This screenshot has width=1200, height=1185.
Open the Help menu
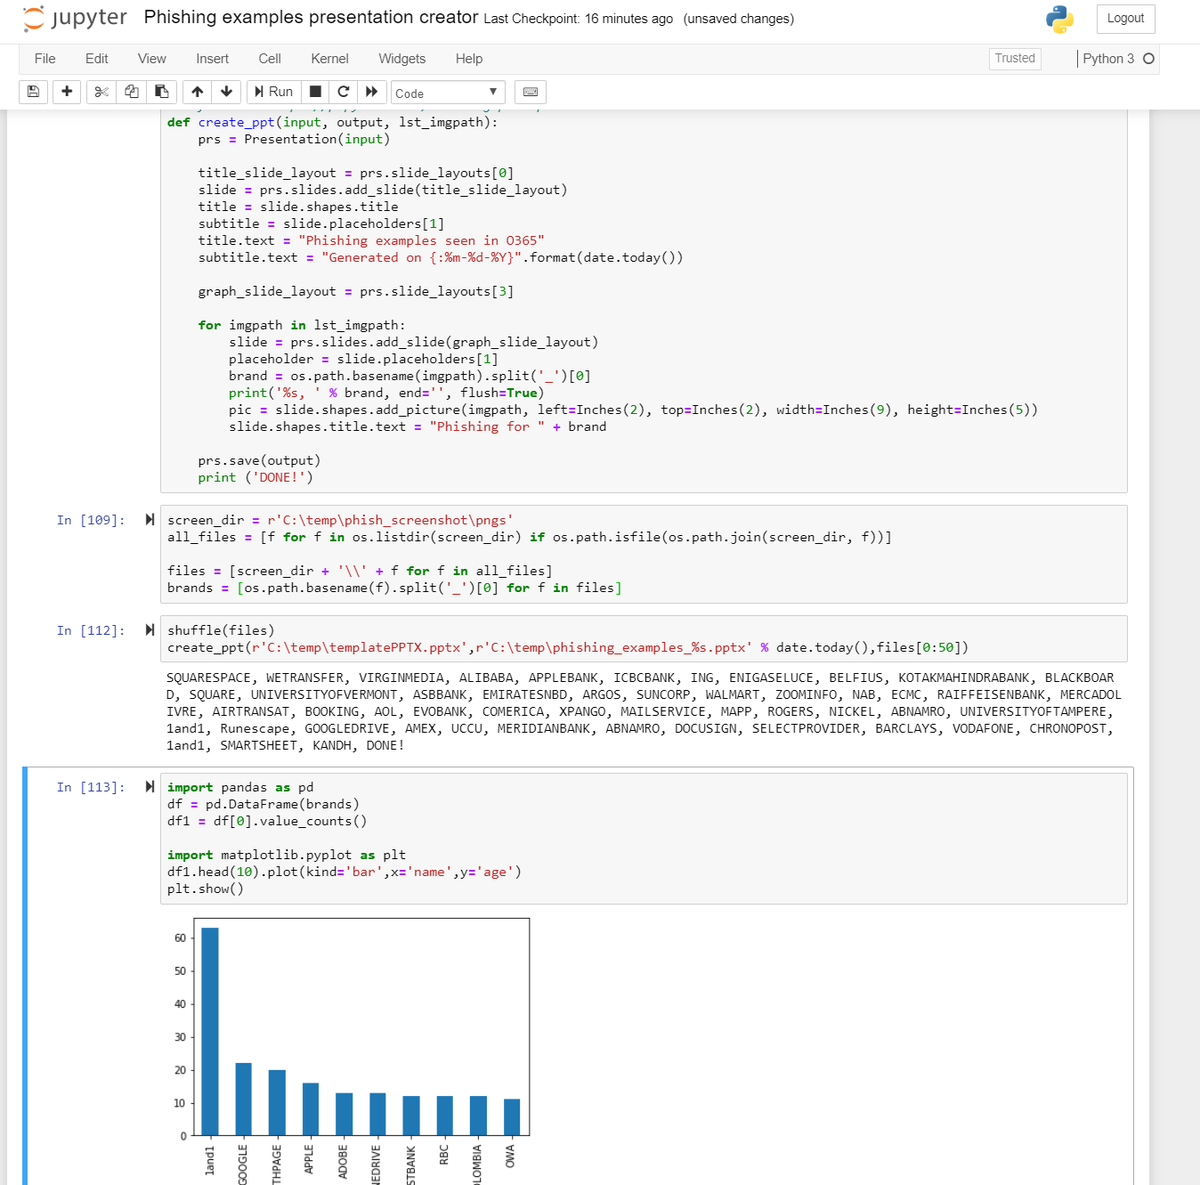pos(469,59)
